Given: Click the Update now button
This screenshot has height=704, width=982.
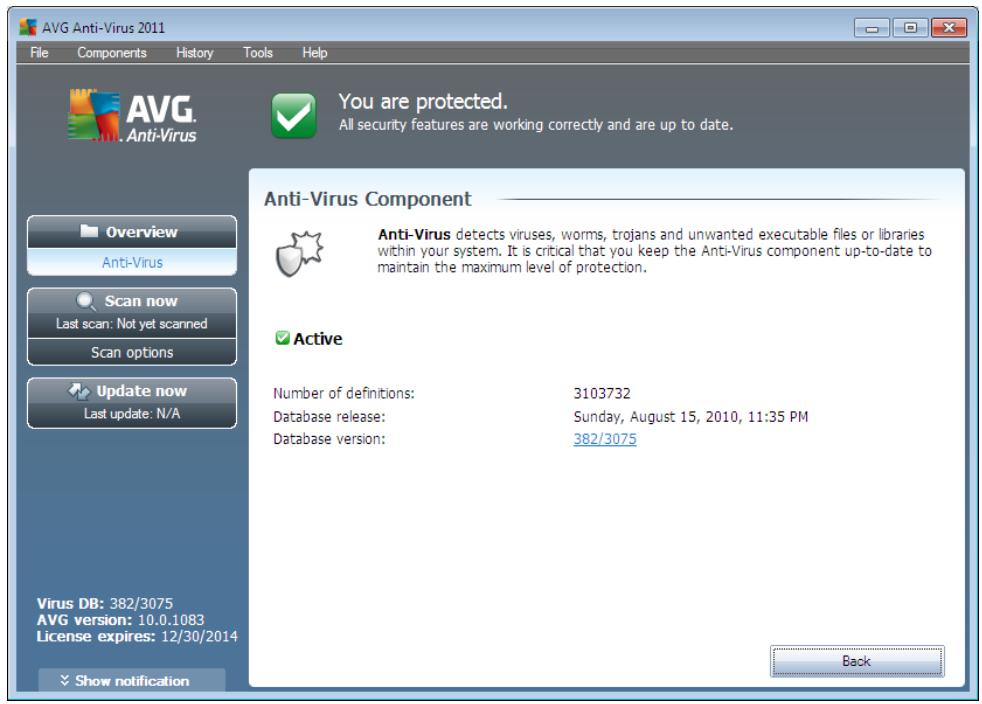Looking at the screenshot, I should (132, 403).
